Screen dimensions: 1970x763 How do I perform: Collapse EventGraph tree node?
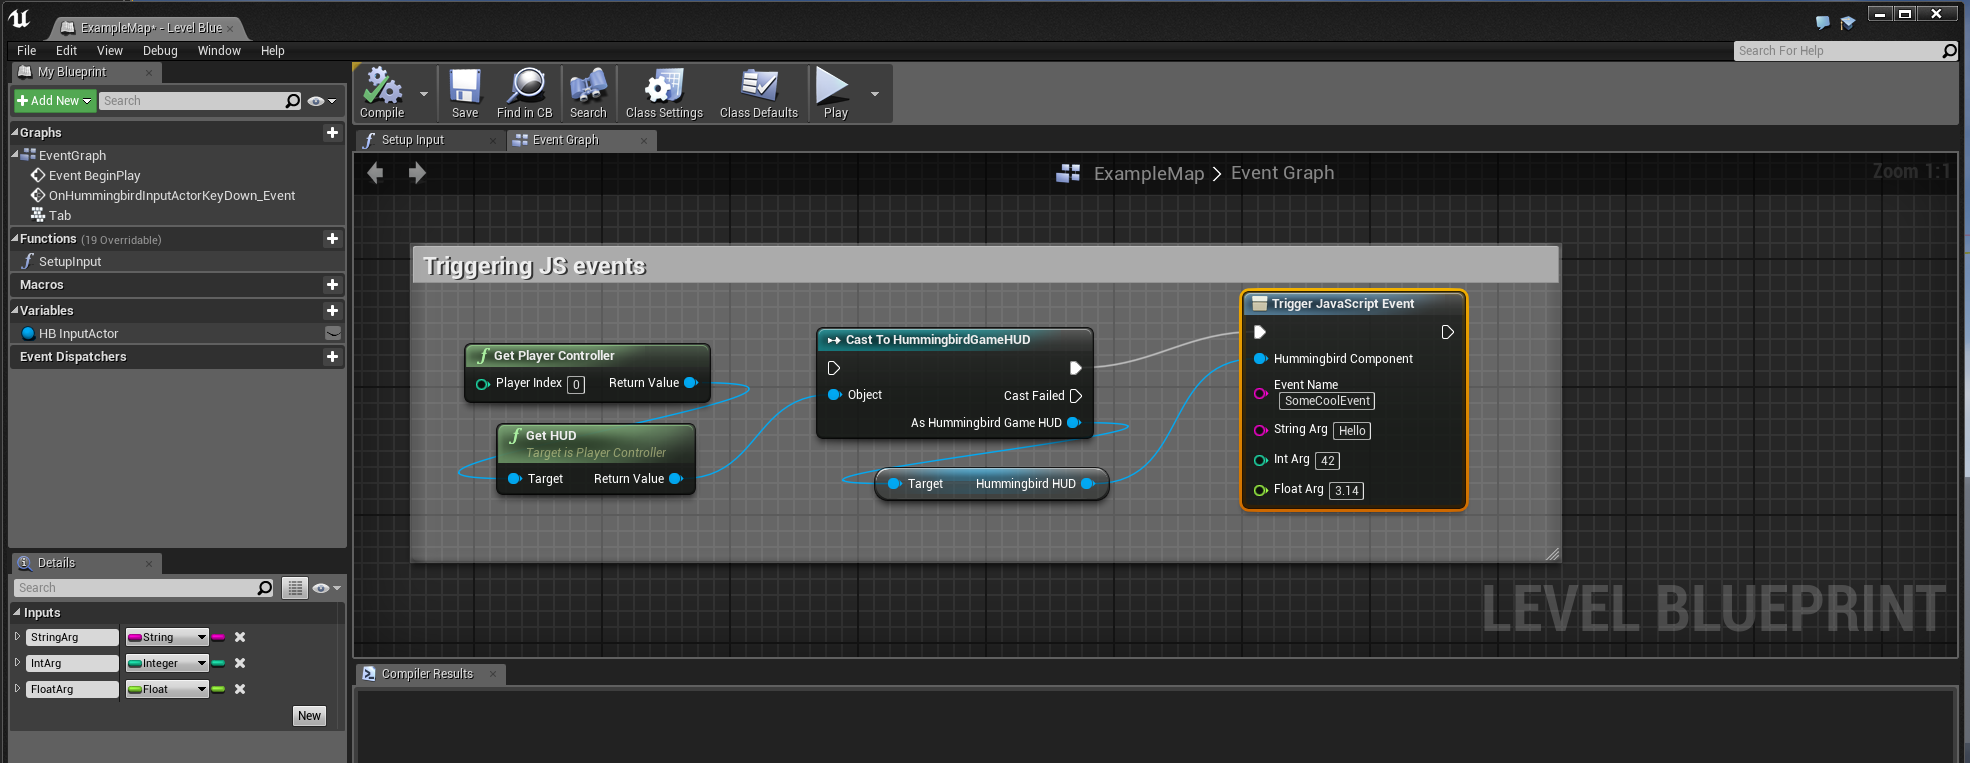(15, 155)
